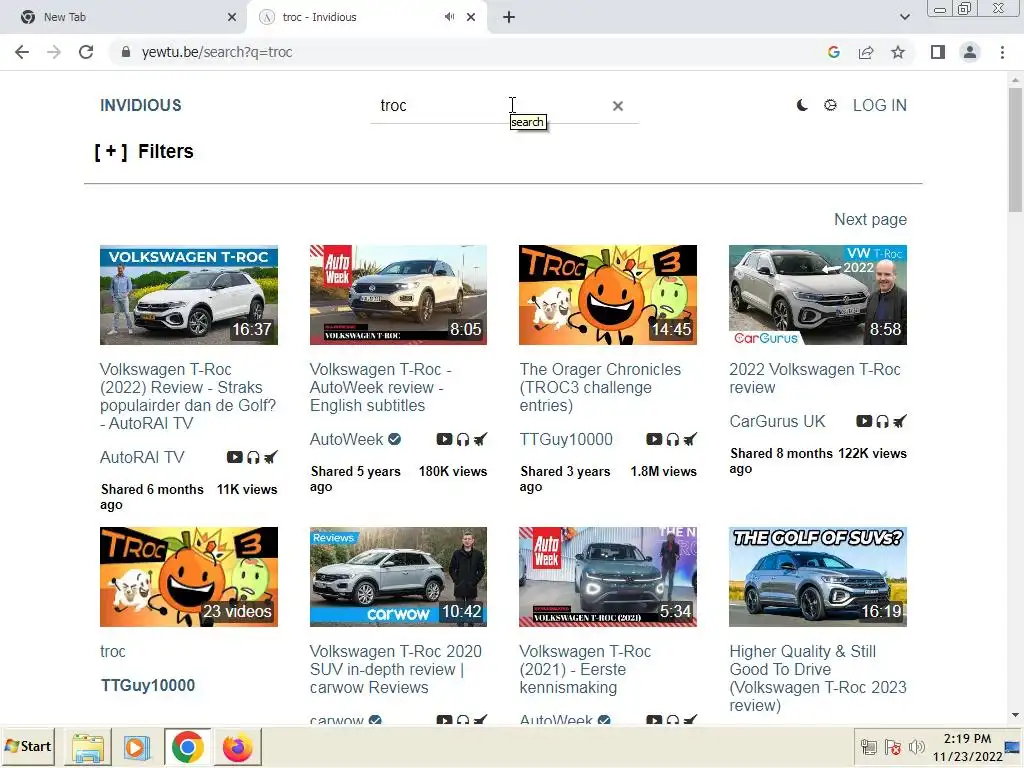
Task: Open tab search dropdown chevron
Action: (x=904, y=17)
